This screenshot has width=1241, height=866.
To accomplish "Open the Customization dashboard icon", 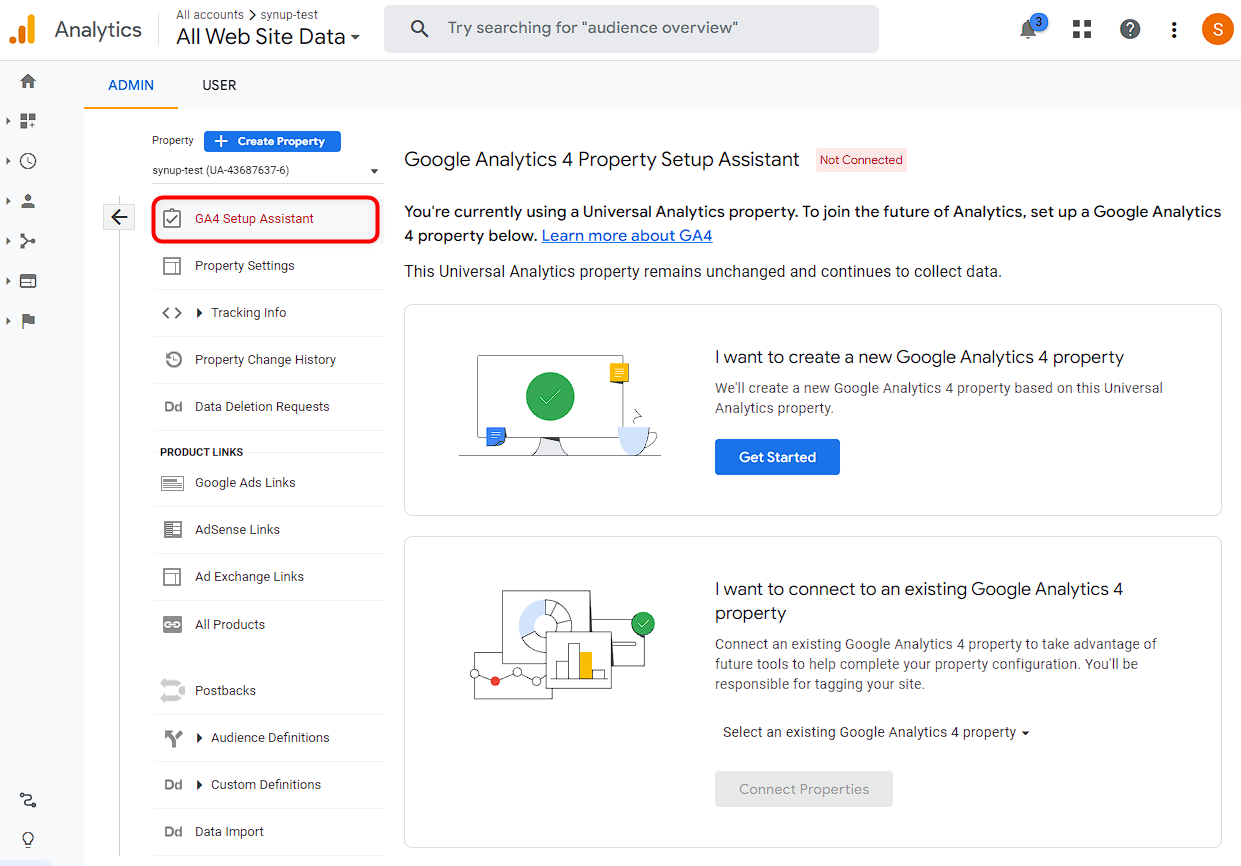I will coord(28,121).
